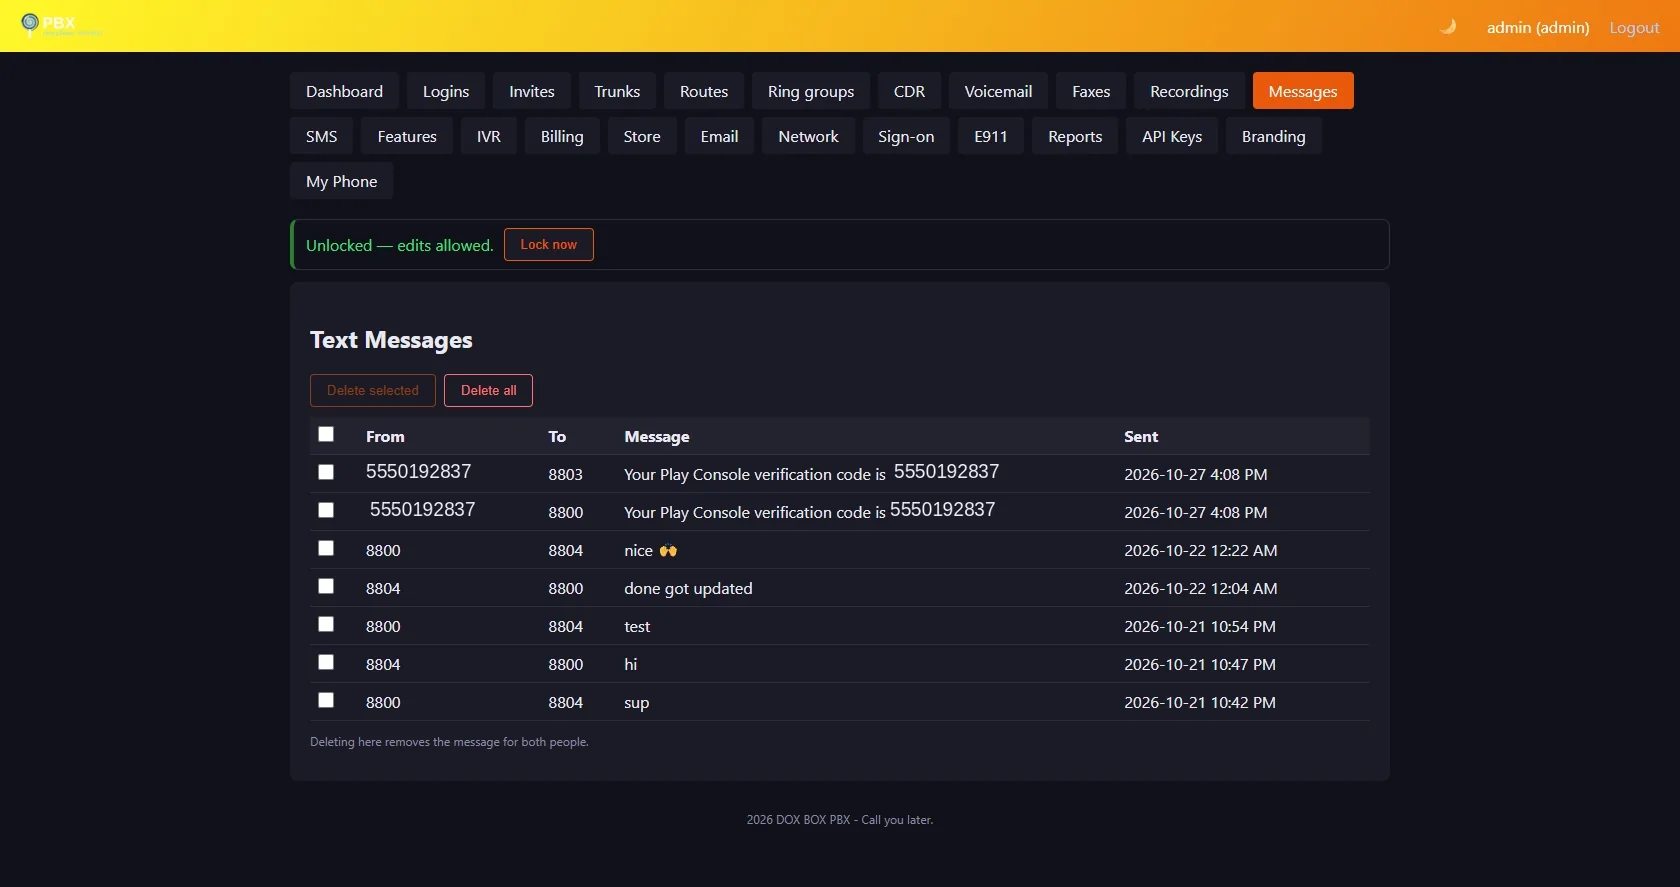The height and width of the screenshot is (887, 1680).
Task: Click the 'Unlocked — edits allowed.' status text
Action: tap(400, 245)
